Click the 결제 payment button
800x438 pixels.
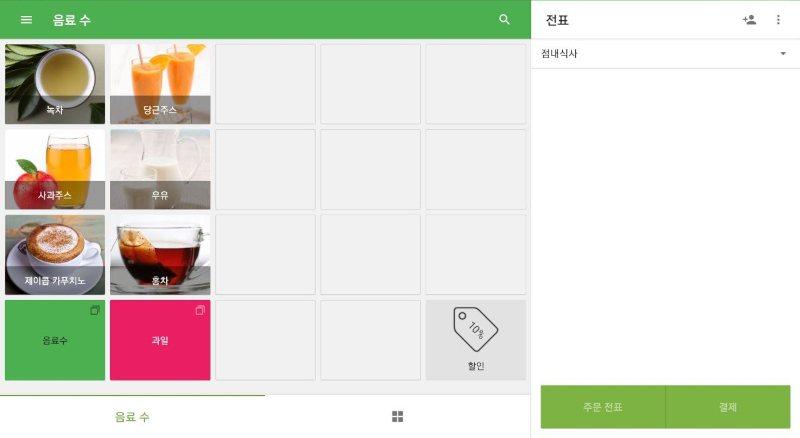coord(728,407)
